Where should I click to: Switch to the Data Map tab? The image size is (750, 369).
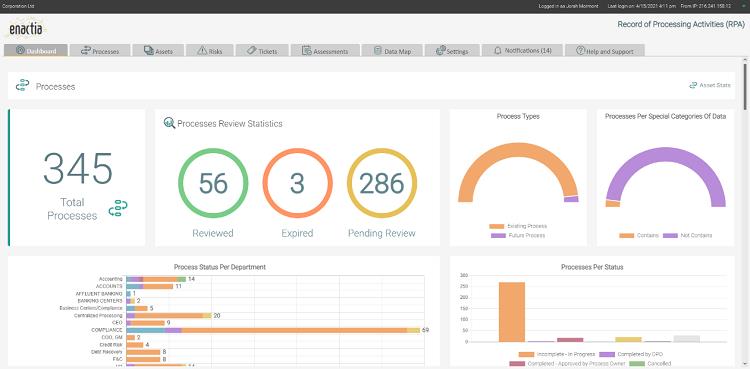pyautogui.click(x=392, y=51)
